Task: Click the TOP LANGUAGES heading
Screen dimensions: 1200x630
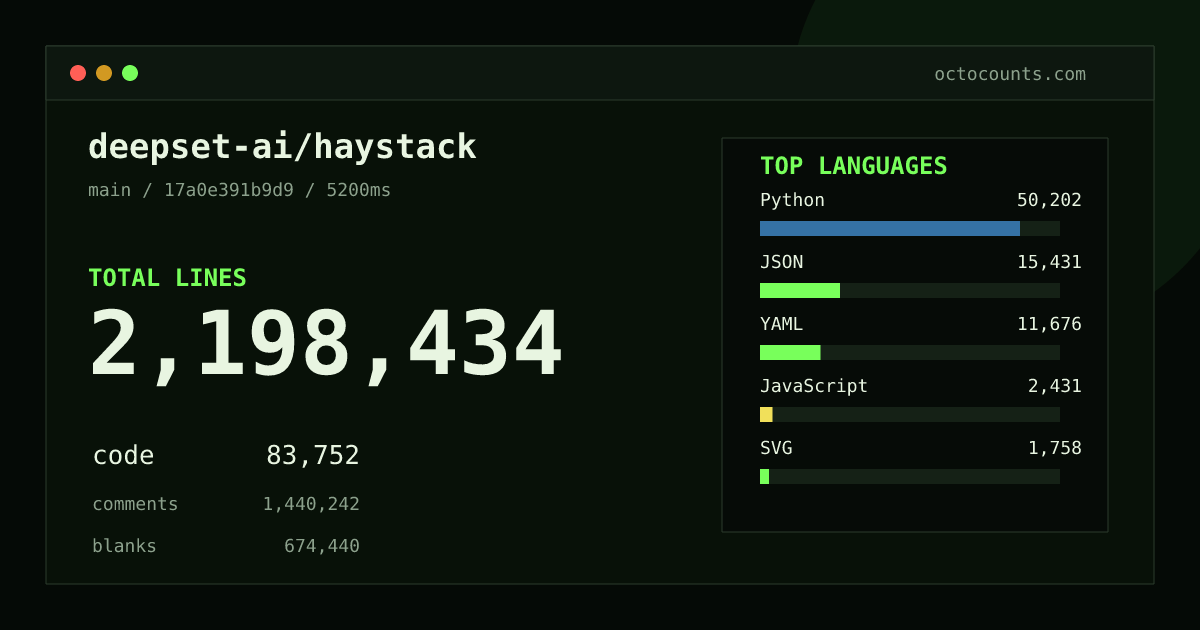Action: click(x=854, y=166)
